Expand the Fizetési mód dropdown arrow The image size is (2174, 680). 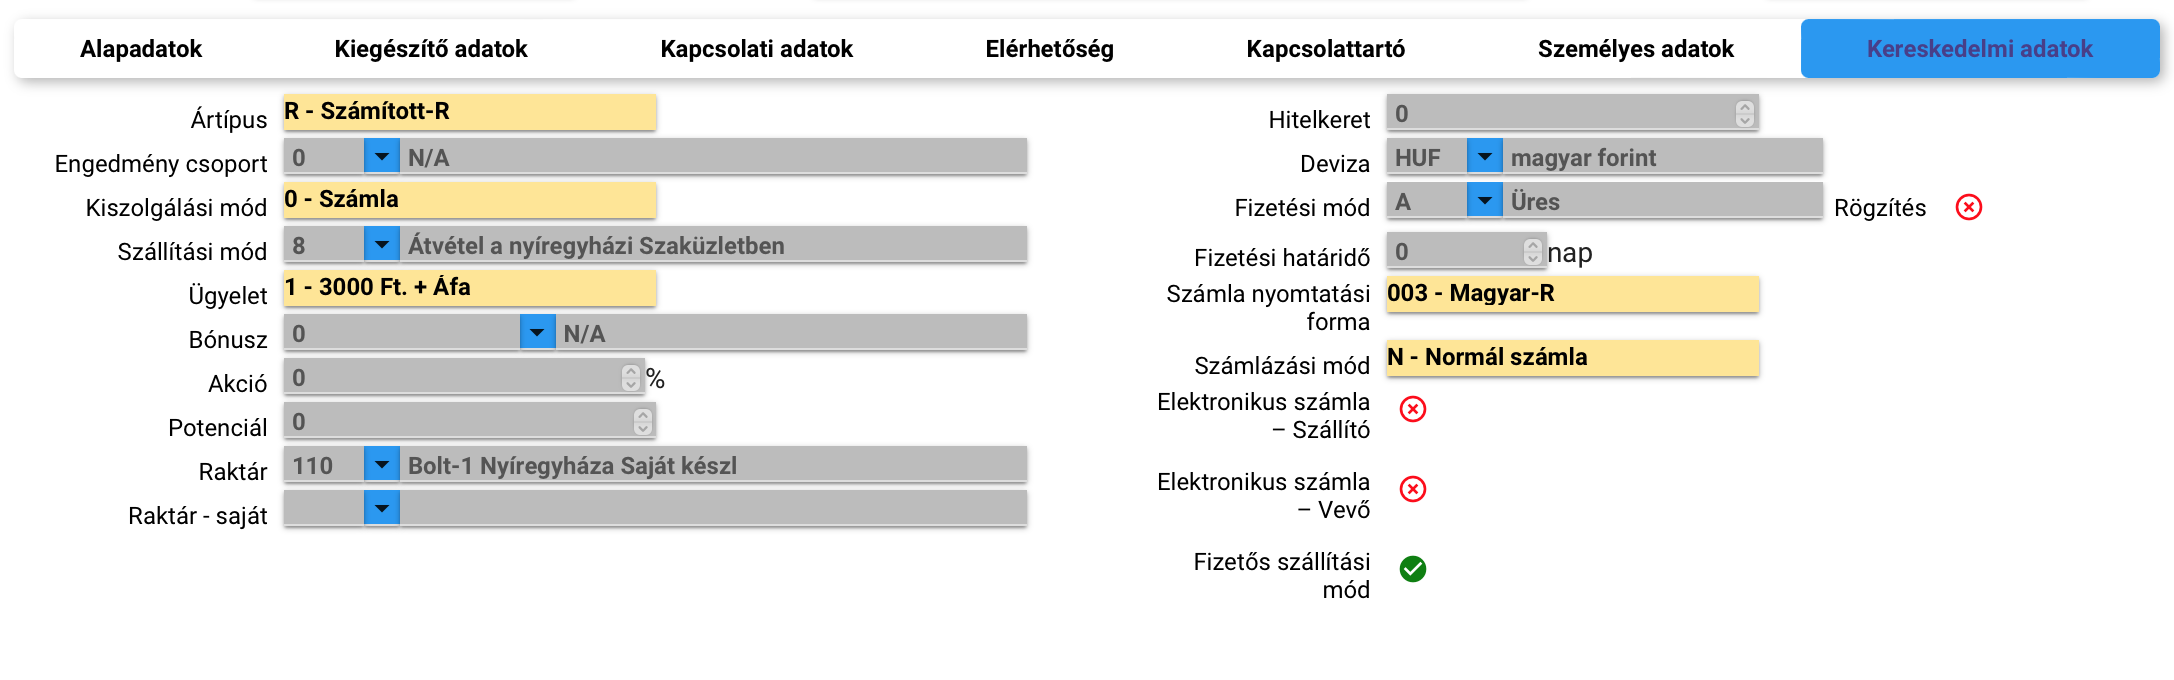(x=1484, y=201)
